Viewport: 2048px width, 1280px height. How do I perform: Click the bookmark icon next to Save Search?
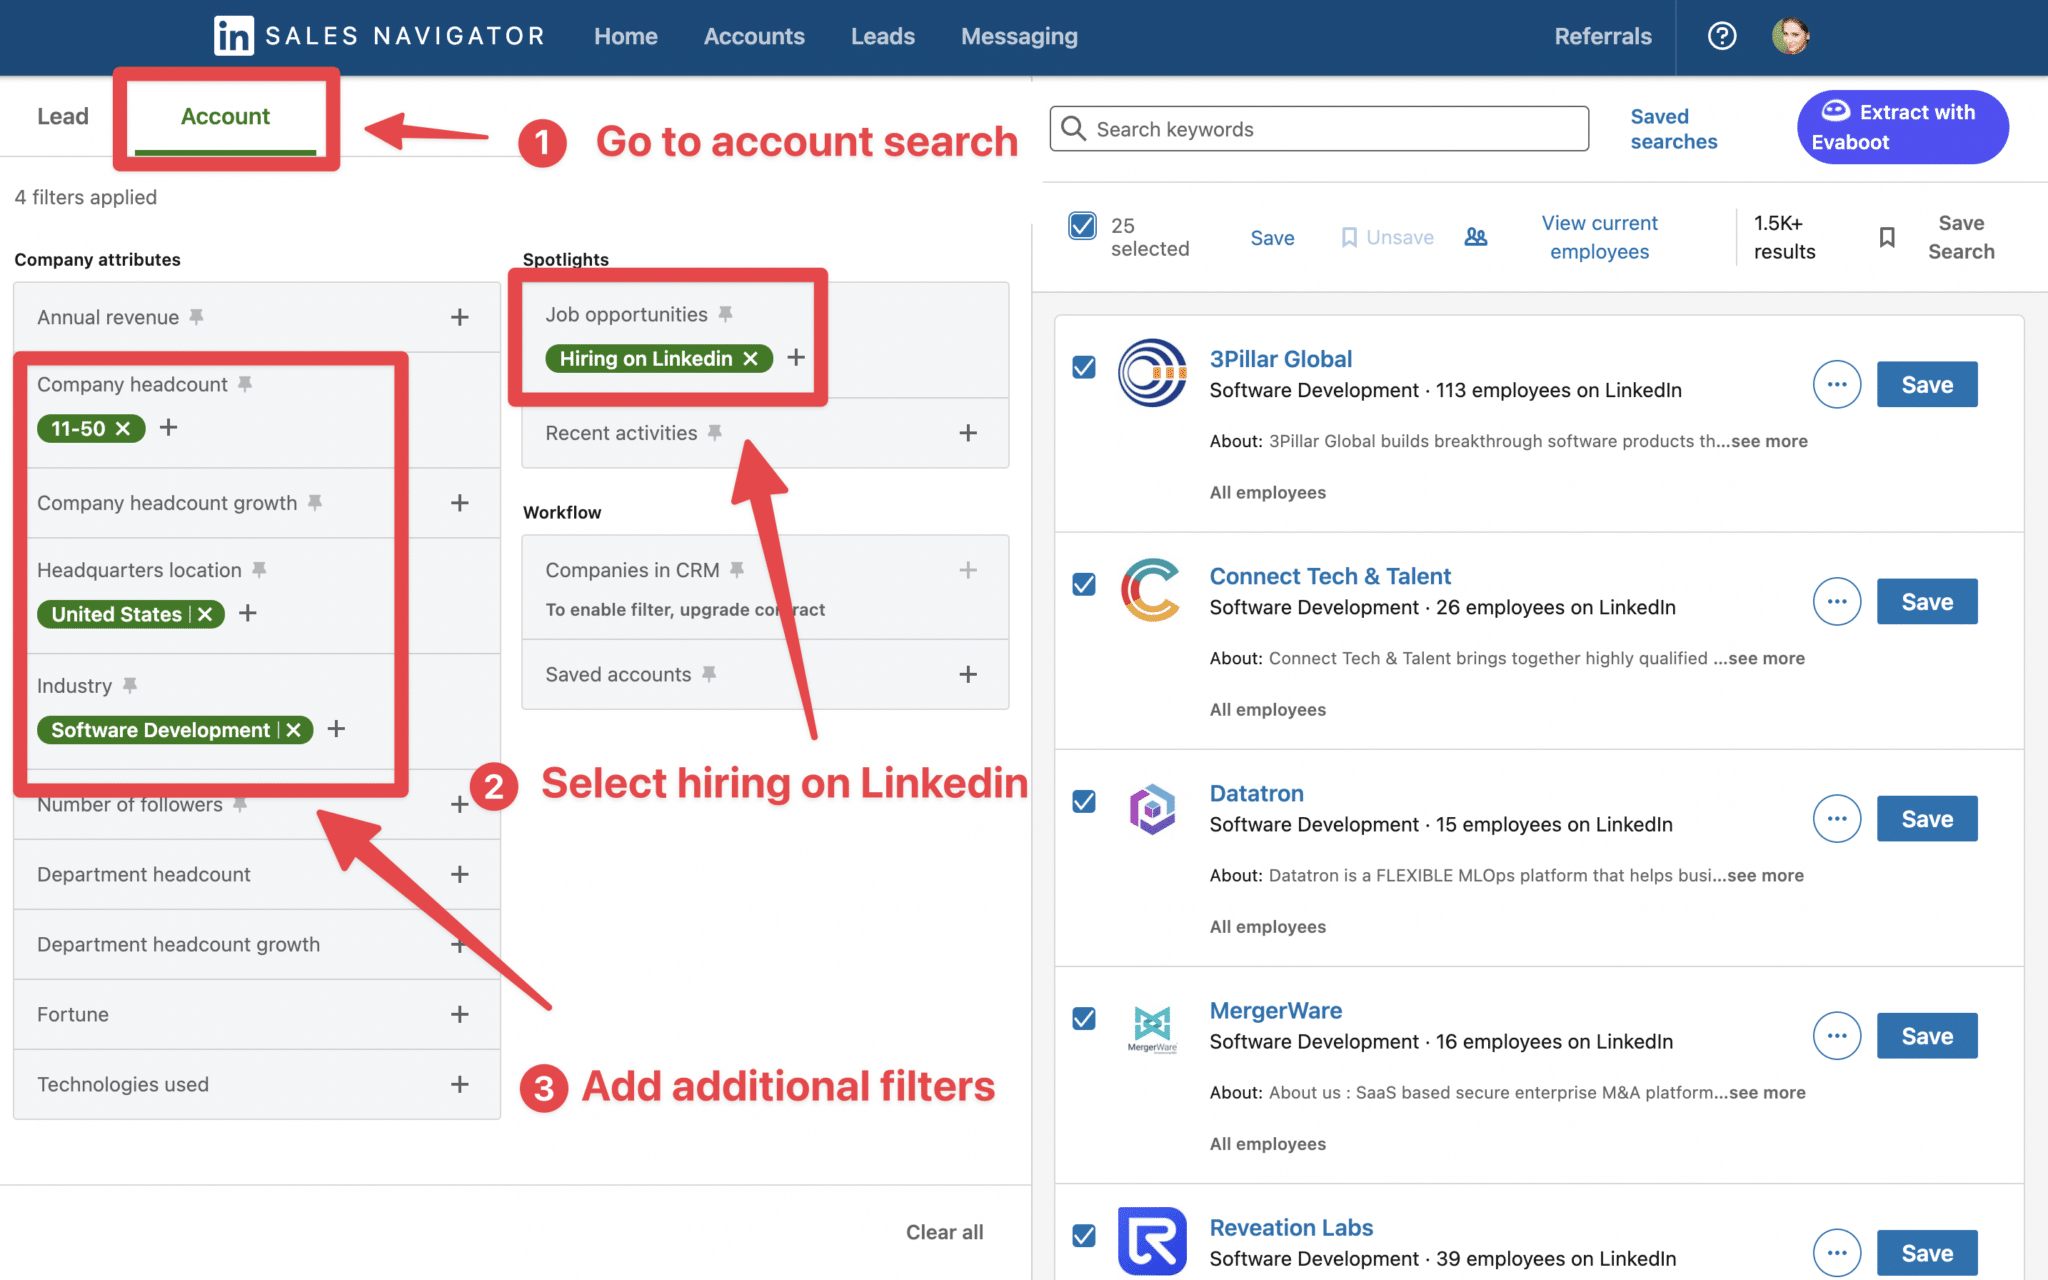[1888, 237]
